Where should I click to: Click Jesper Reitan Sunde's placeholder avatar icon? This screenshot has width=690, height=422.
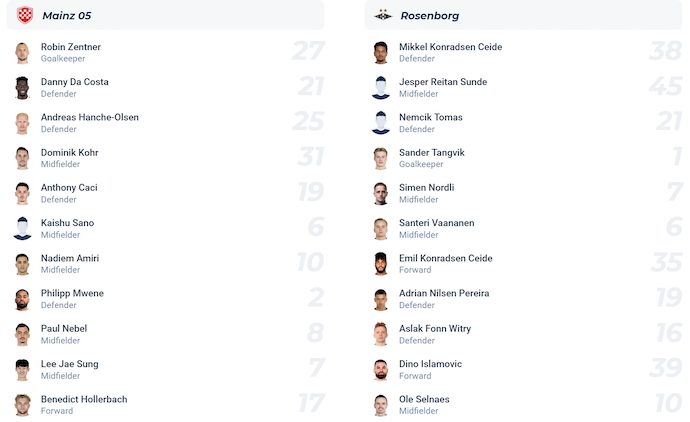tap(380, 88)
